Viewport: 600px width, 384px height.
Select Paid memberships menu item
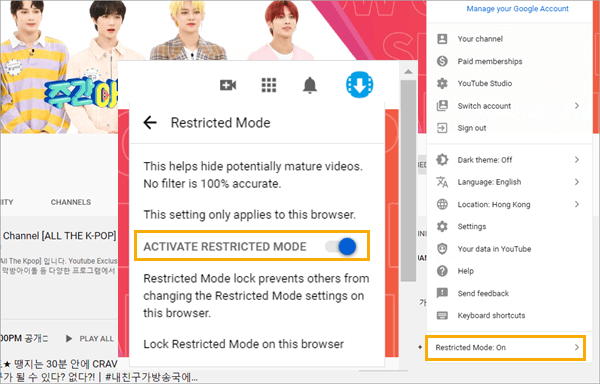pyautogui.click(x=510, y=61)
